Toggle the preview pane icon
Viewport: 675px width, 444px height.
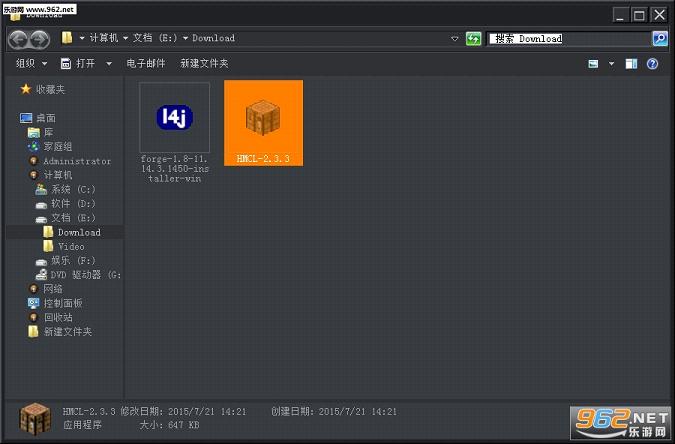coord(631,64)
